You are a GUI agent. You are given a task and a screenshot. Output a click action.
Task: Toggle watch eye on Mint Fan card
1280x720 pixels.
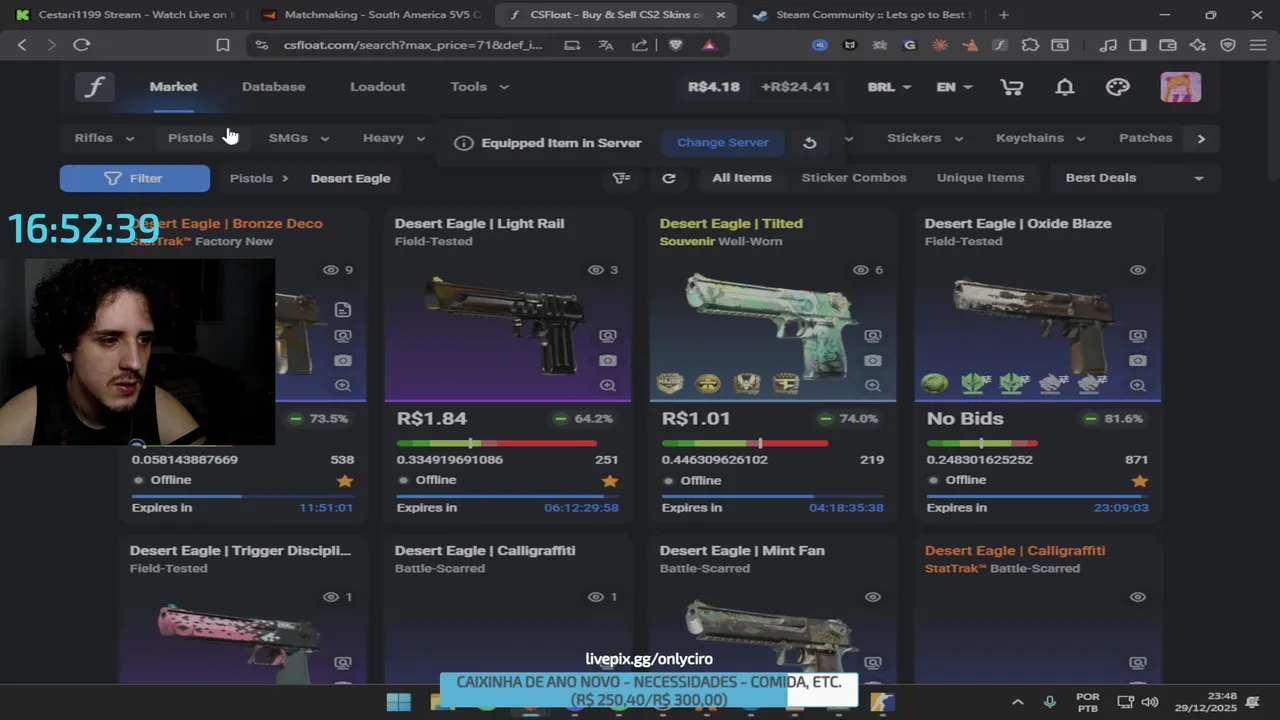[873, 597]
